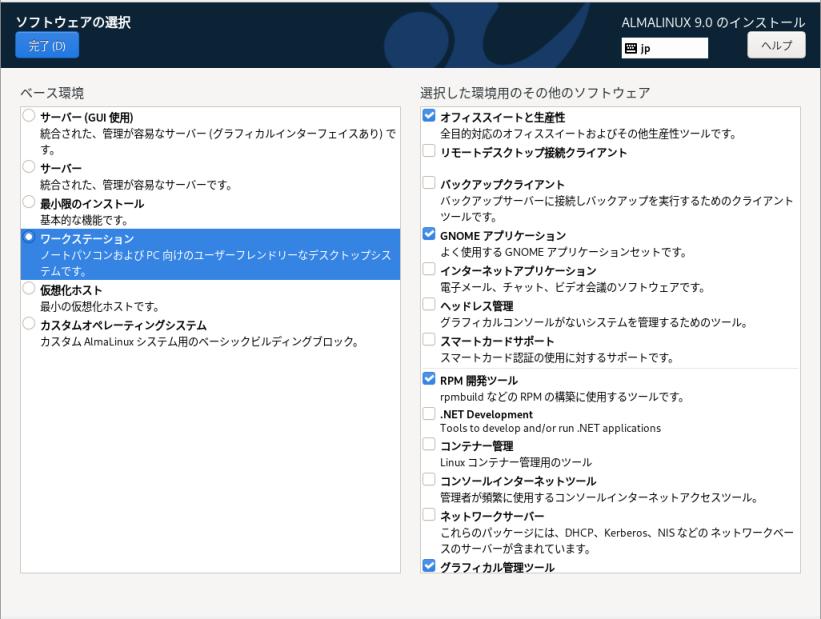Check ヘッドレス管理 checkbox
Viewport: 821px width, 619px height.
tap(429, 304)
